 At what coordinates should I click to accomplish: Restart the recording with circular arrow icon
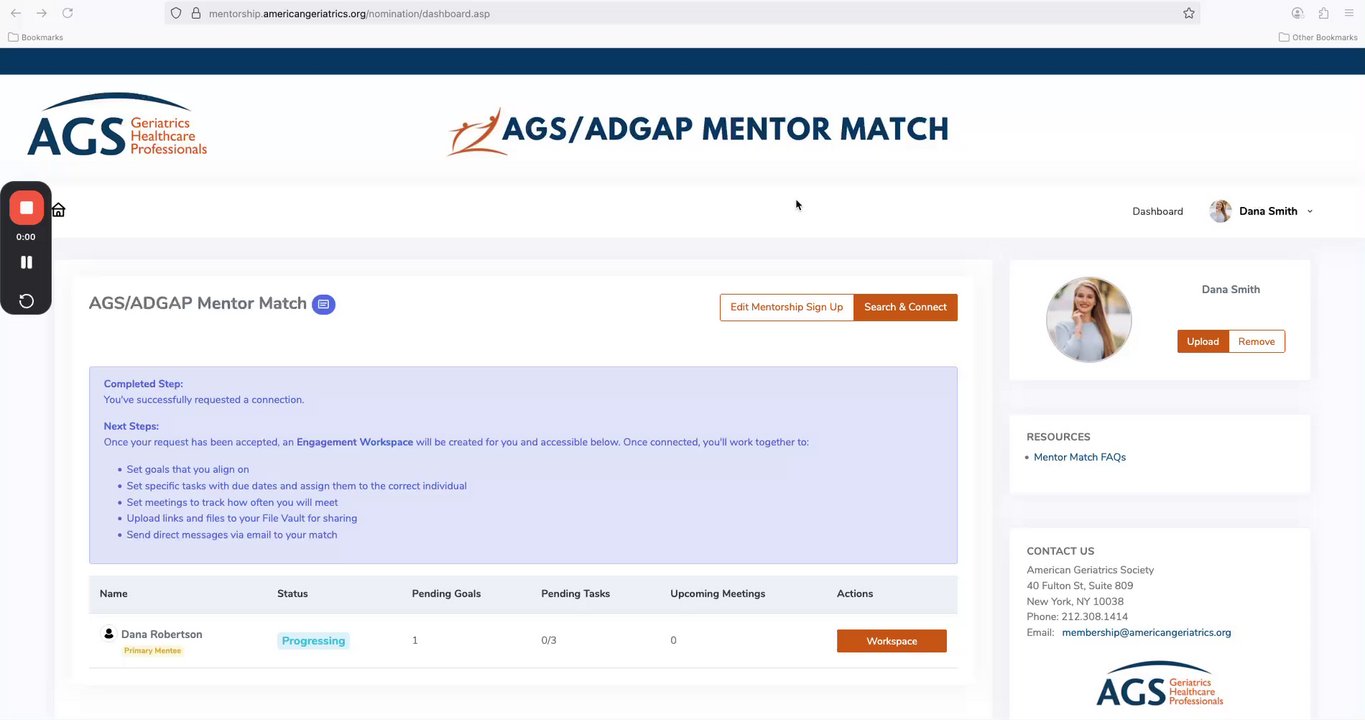26,301
